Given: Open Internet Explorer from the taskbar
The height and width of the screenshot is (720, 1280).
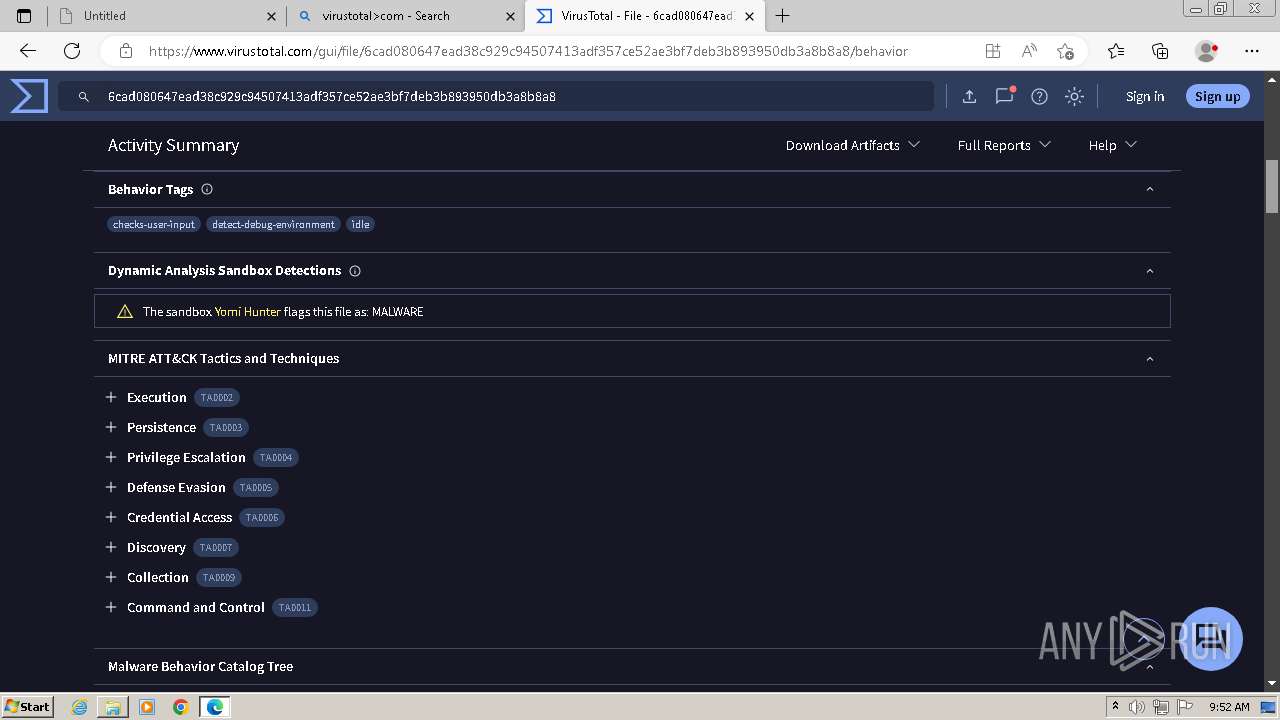Looking at the screenshot, I should point(80,707).
